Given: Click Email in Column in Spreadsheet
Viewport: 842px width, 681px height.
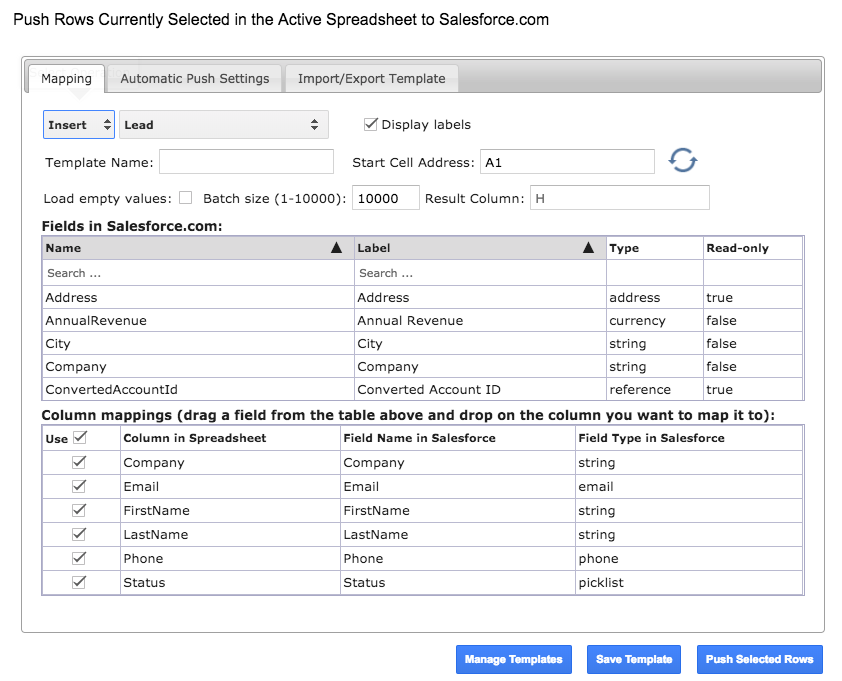Looking at the screenshot, I should 230,487.
